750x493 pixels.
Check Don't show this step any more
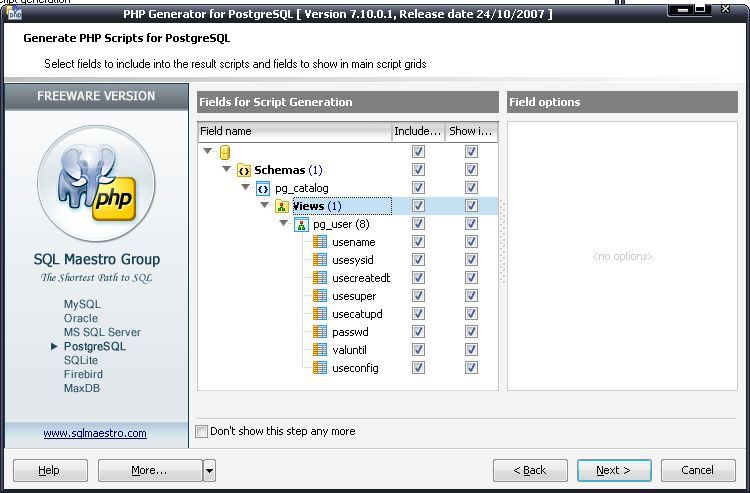click(202, 431)
